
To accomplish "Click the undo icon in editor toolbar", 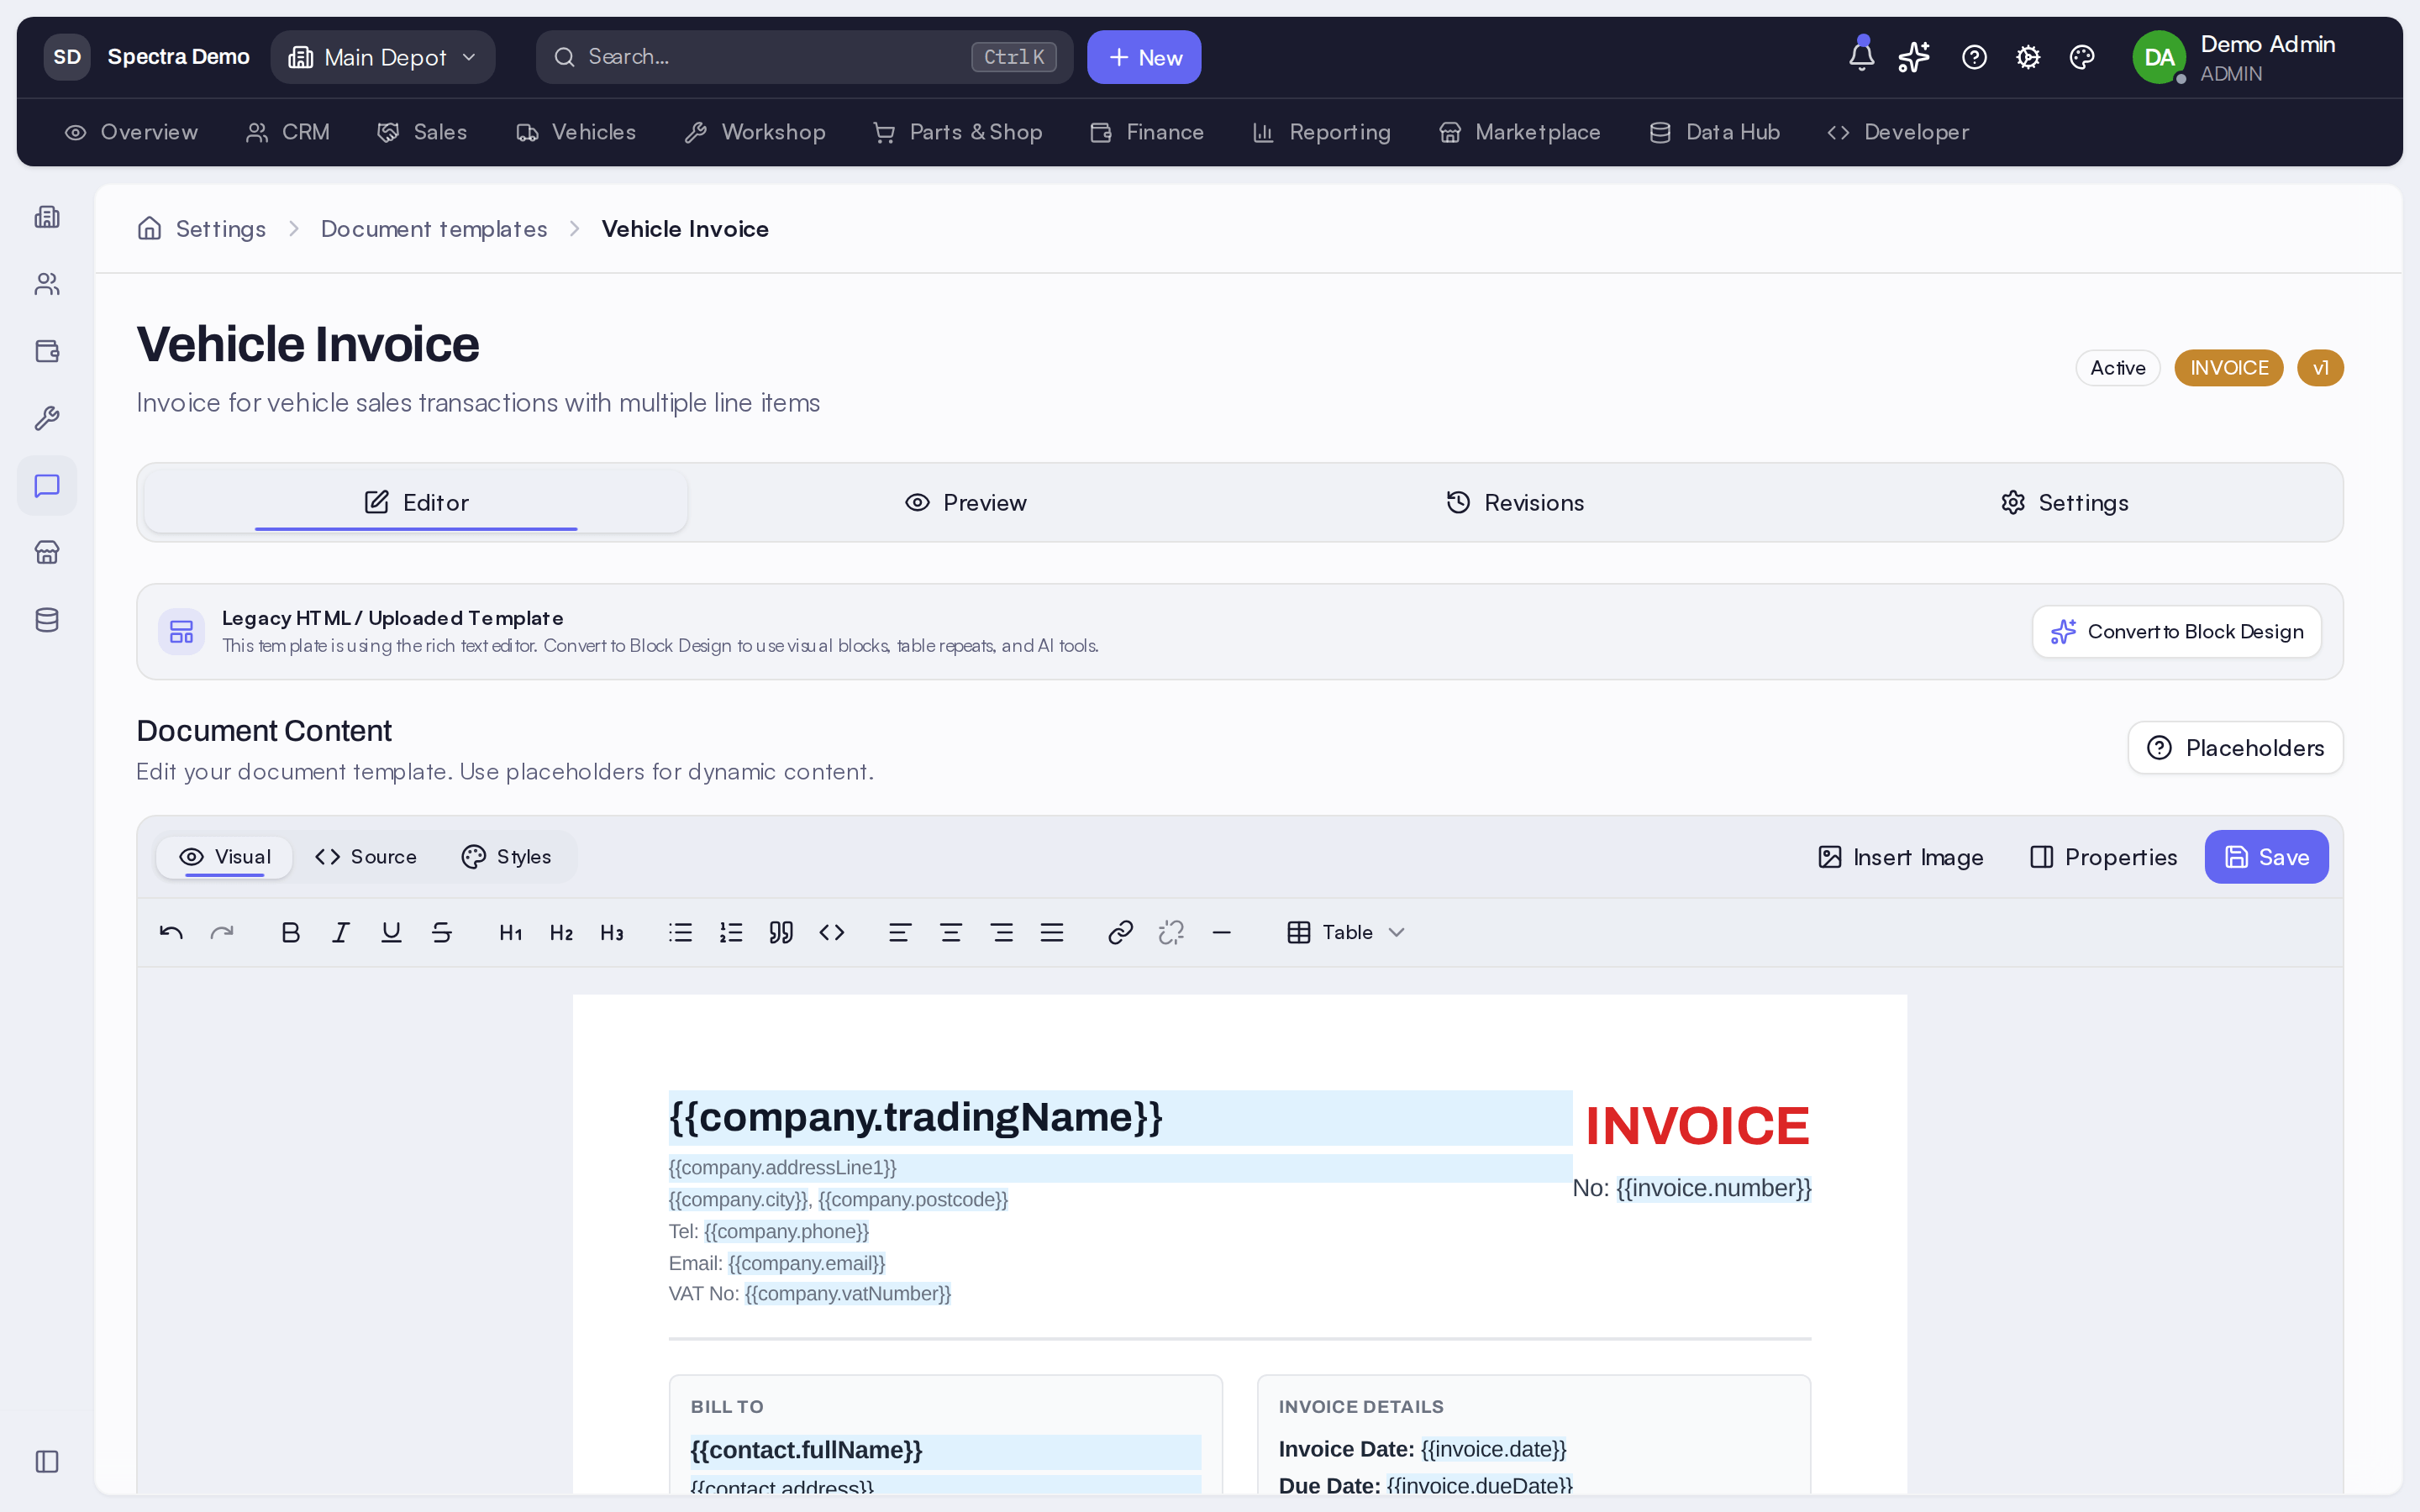I will (171, 932).
